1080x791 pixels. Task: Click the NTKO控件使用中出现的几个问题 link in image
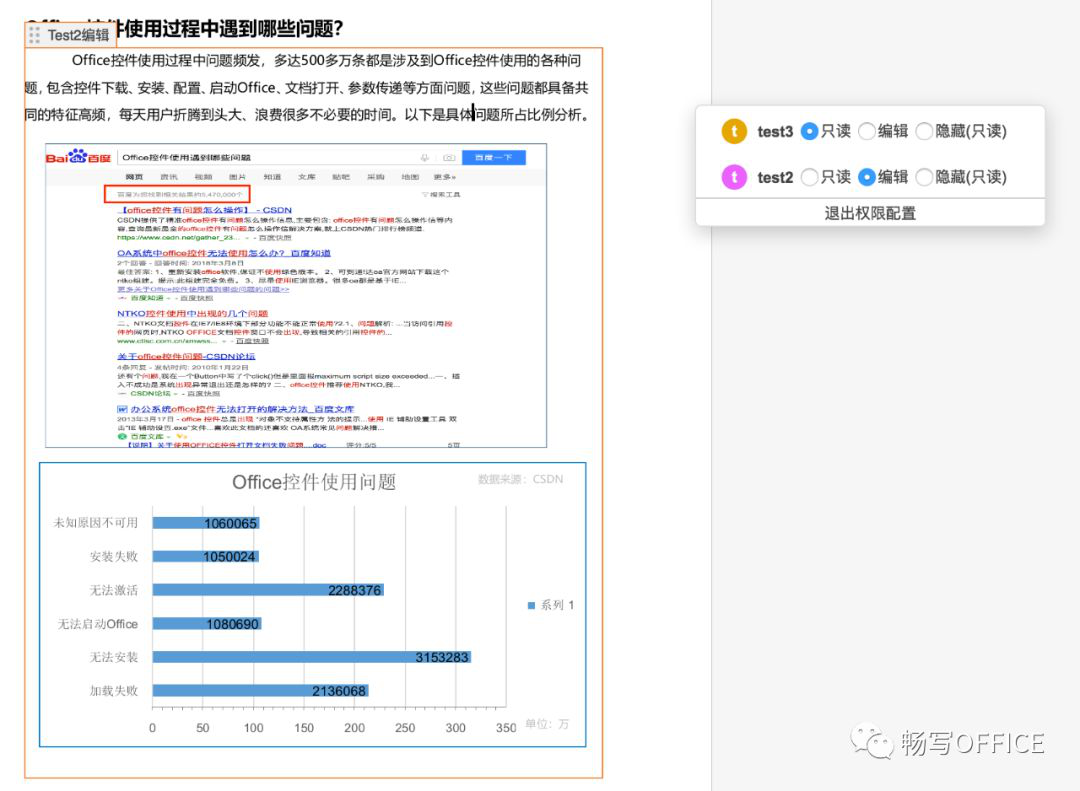[192, 314]
